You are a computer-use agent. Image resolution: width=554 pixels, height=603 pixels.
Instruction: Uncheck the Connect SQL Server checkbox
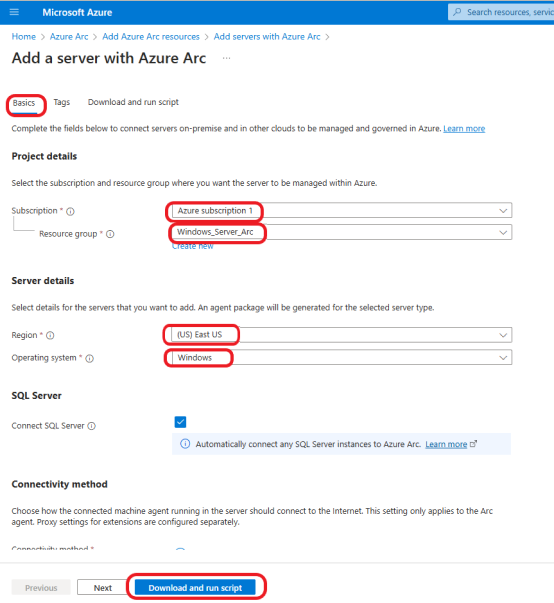coord(180,422)
